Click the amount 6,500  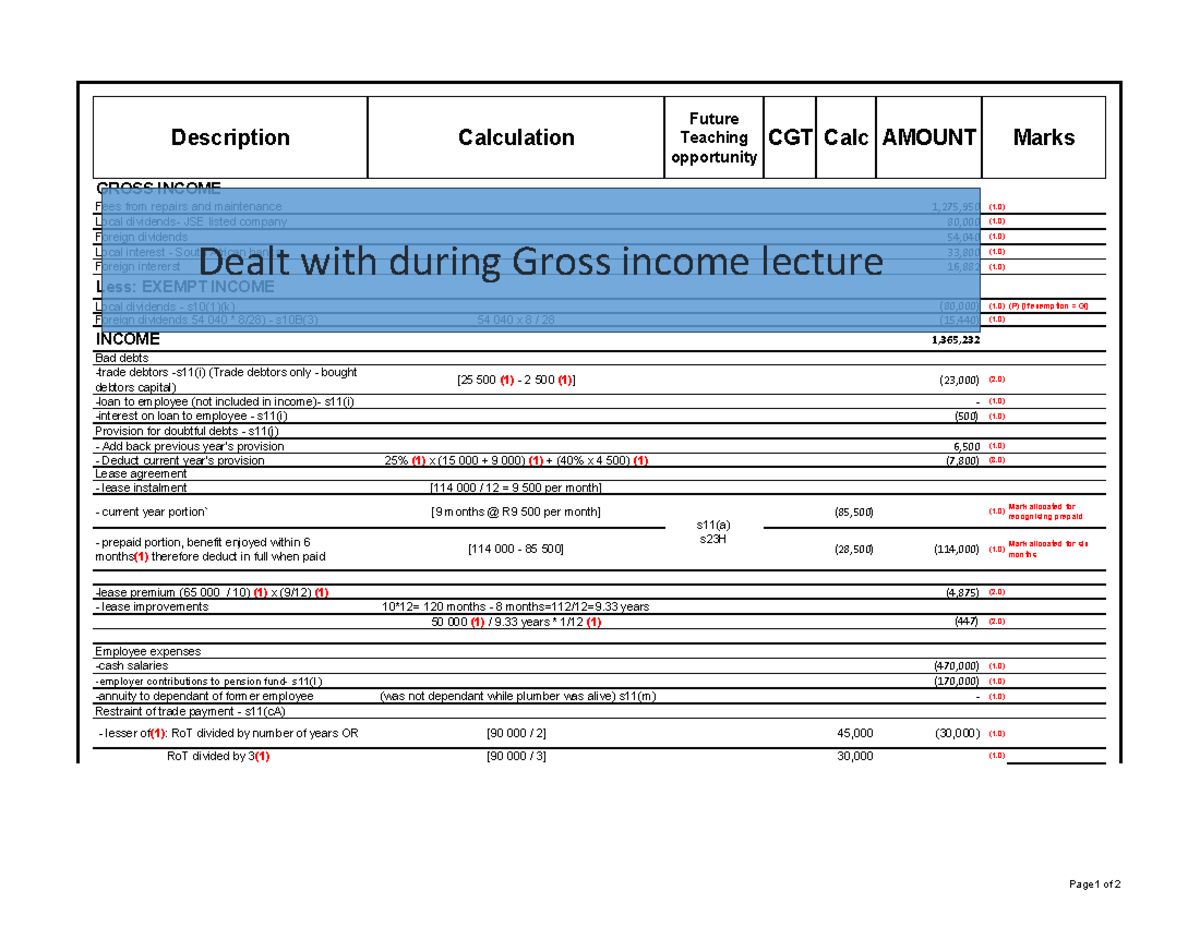(x=967, y=446)
